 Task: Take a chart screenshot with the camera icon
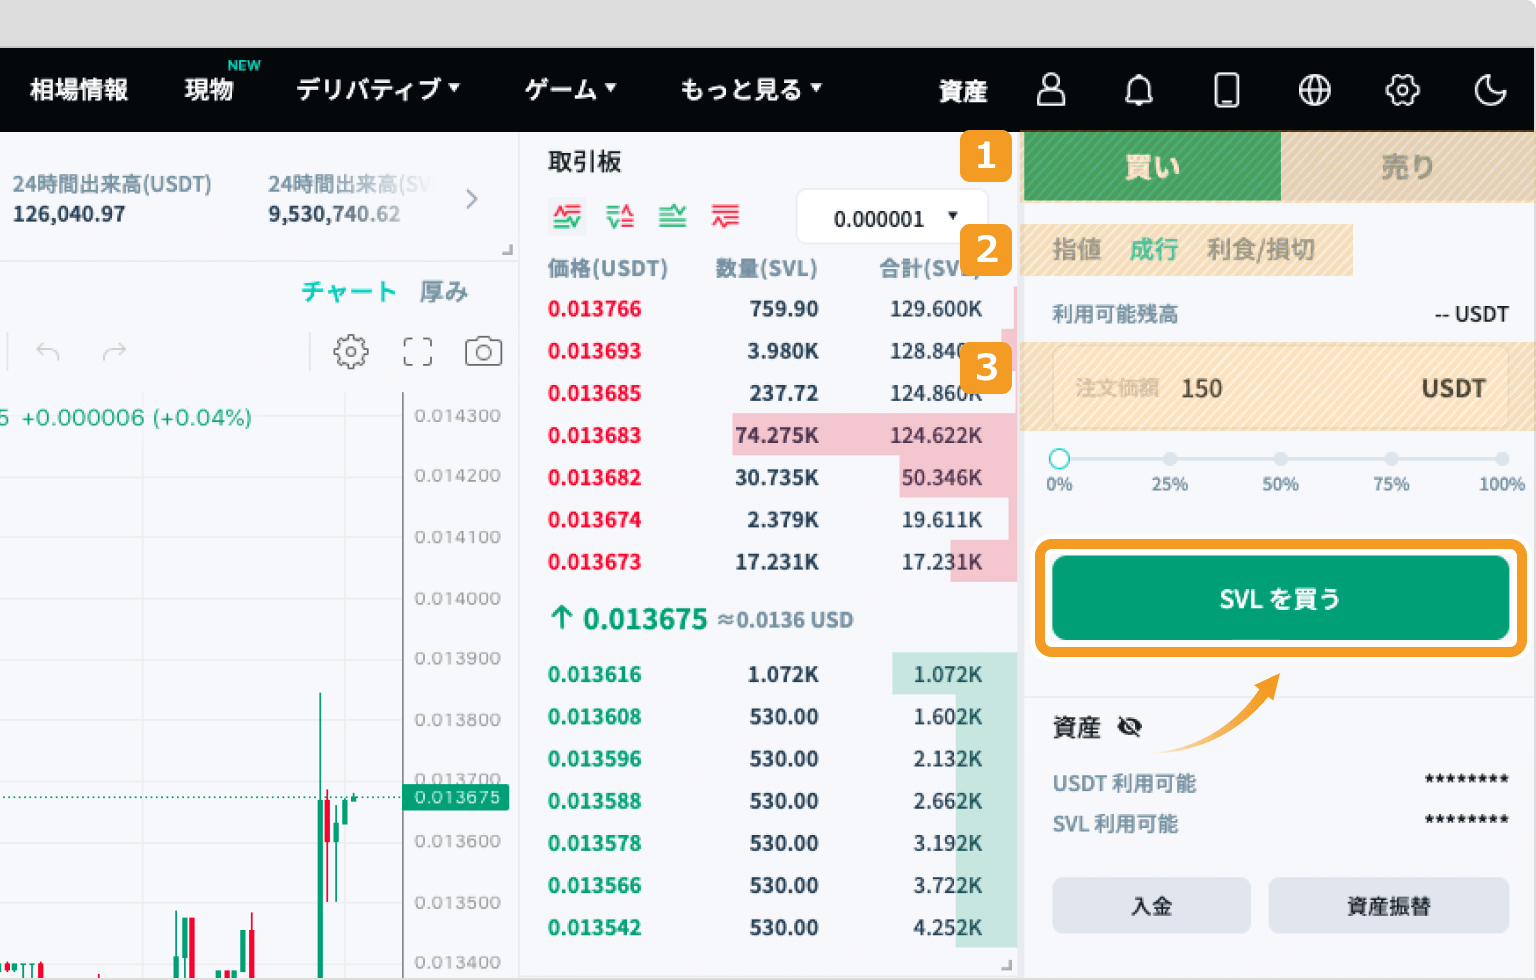tap(483, 351)
